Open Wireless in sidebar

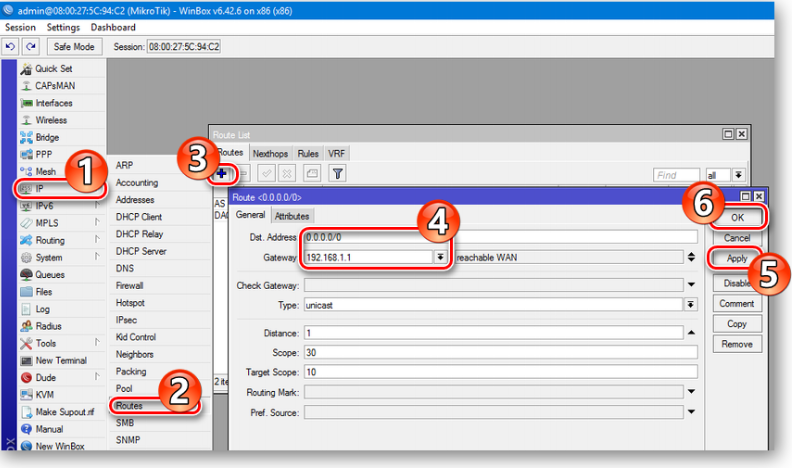62,120
